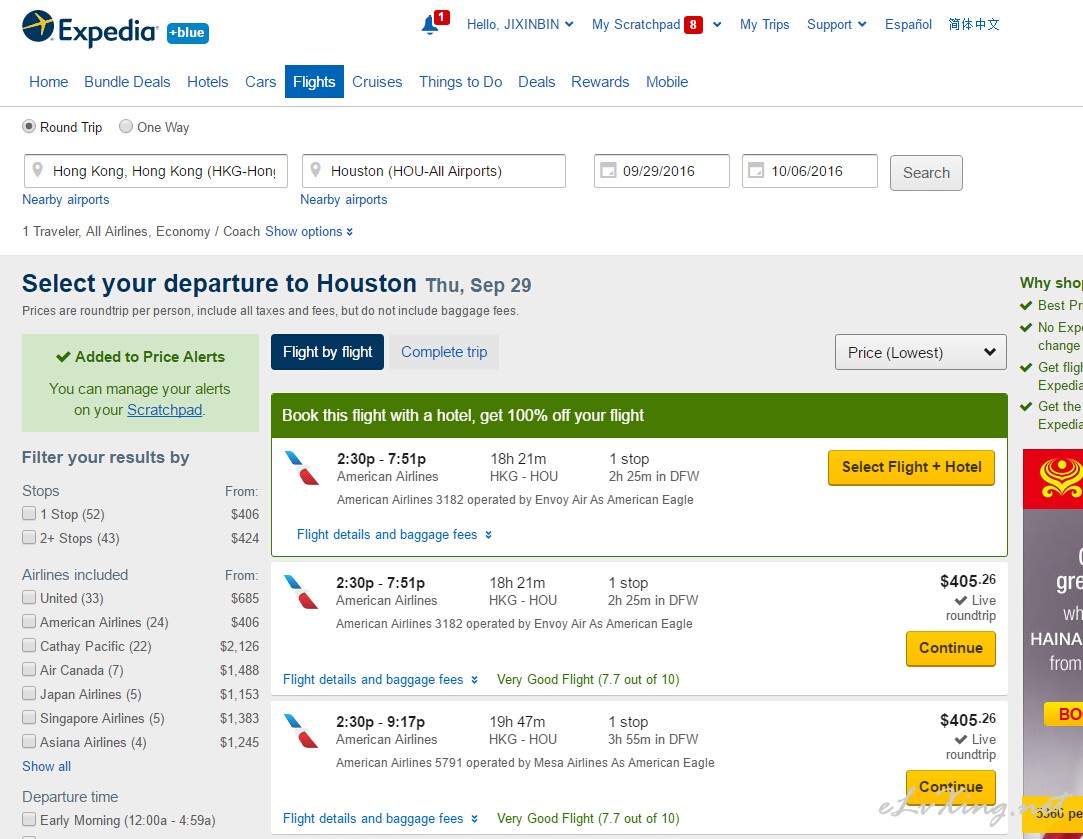Expand Show options for travelers
Screen dimensions: 1083x839
pos(309,231)
